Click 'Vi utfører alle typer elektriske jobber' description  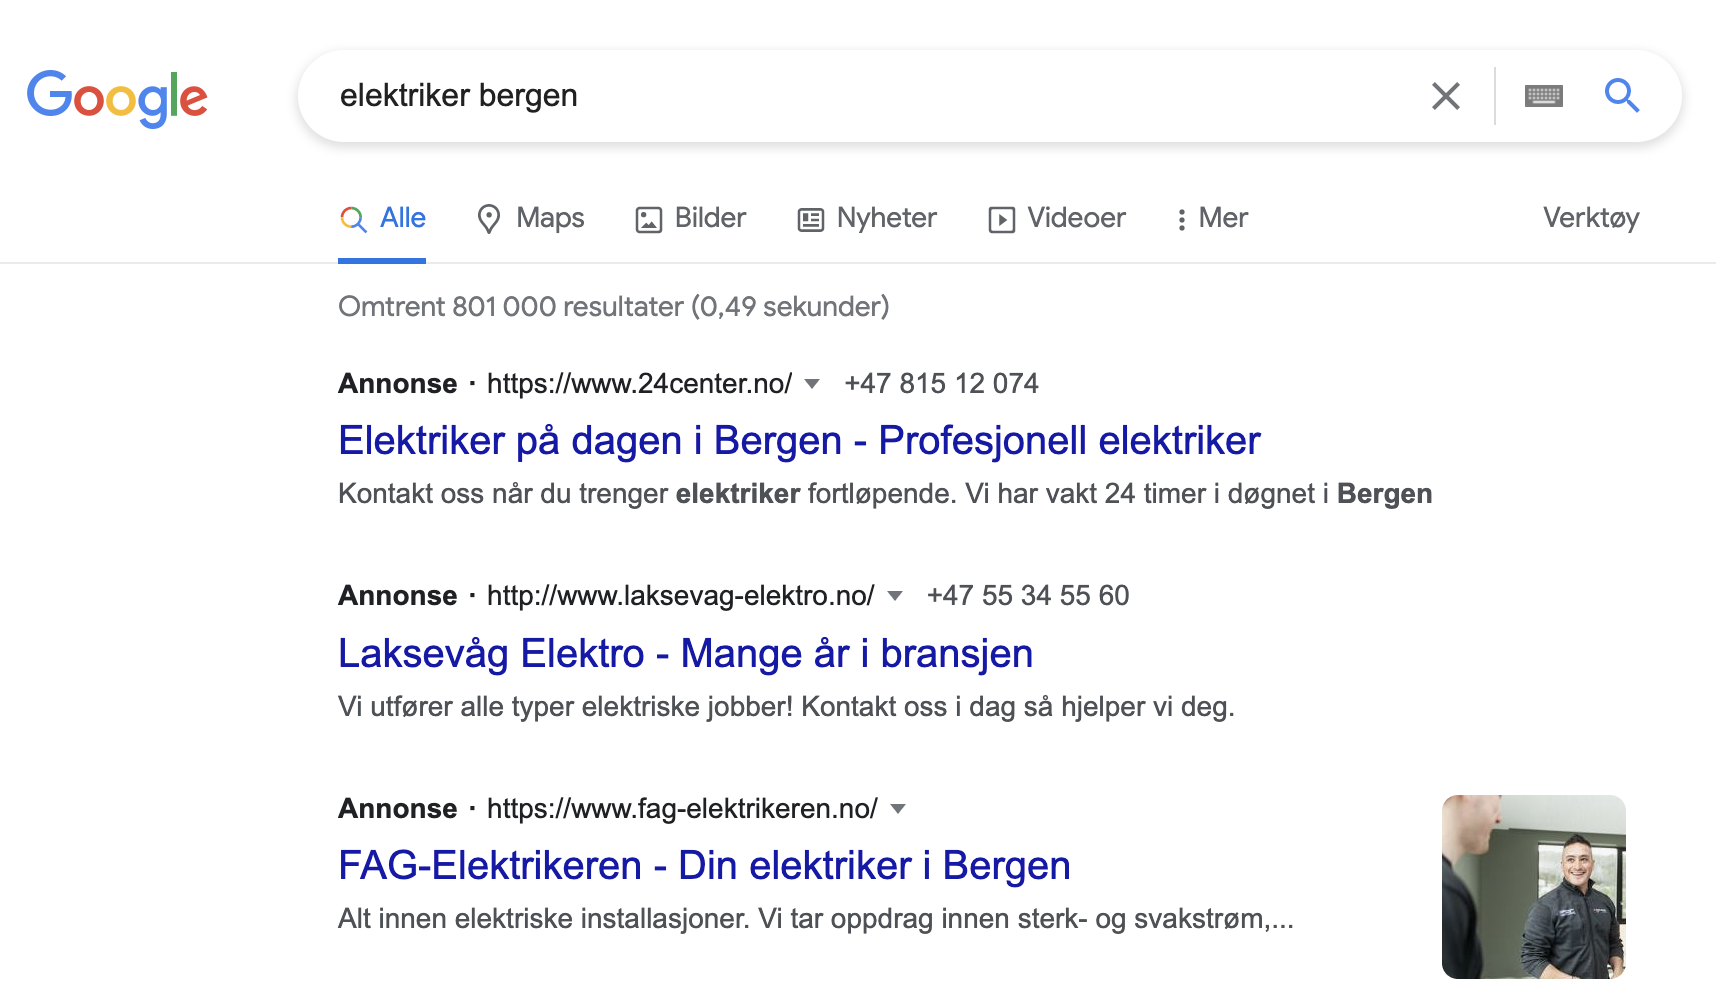tap(786, 707)
